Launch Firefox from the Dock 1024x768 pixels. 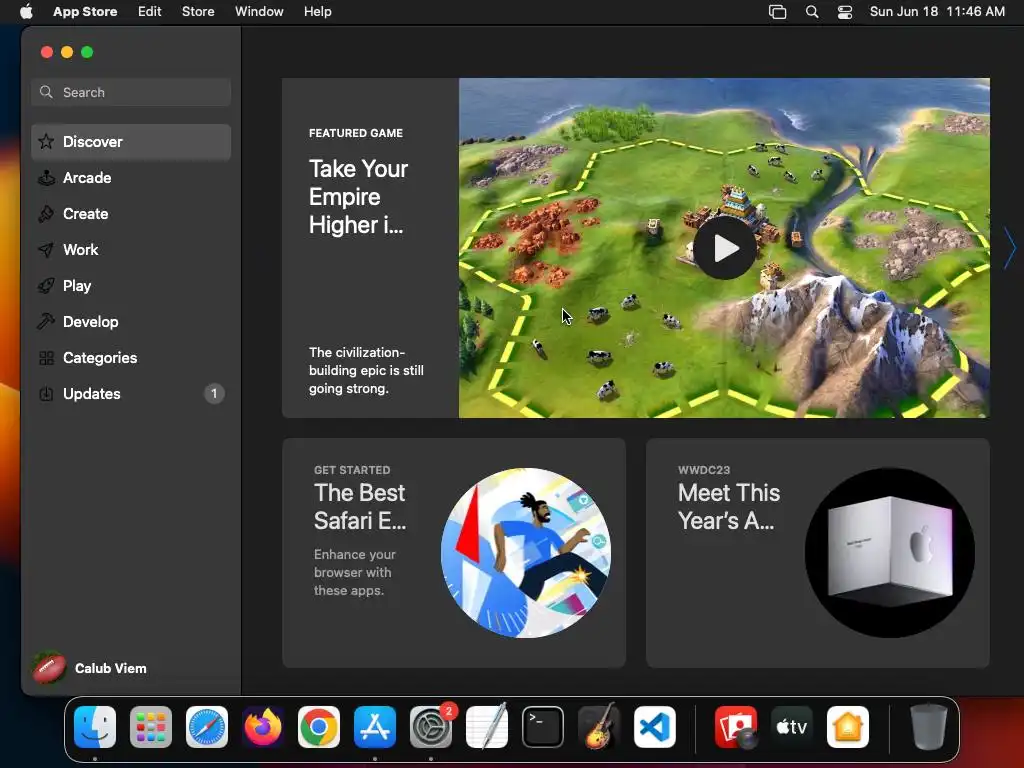[263, 727]
